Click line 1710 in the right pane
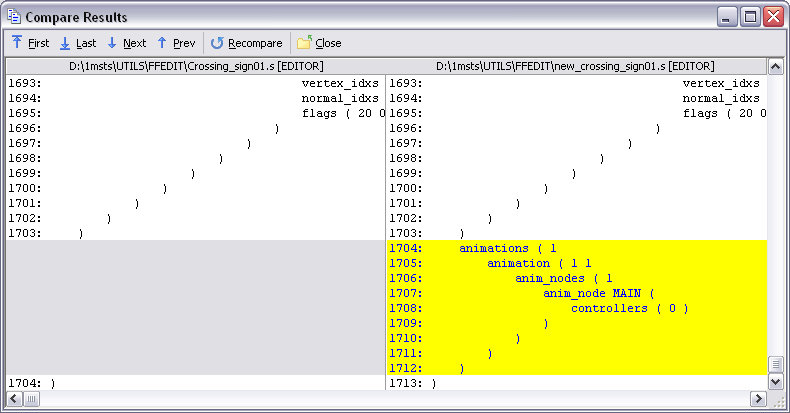 (x=577, y=338)
